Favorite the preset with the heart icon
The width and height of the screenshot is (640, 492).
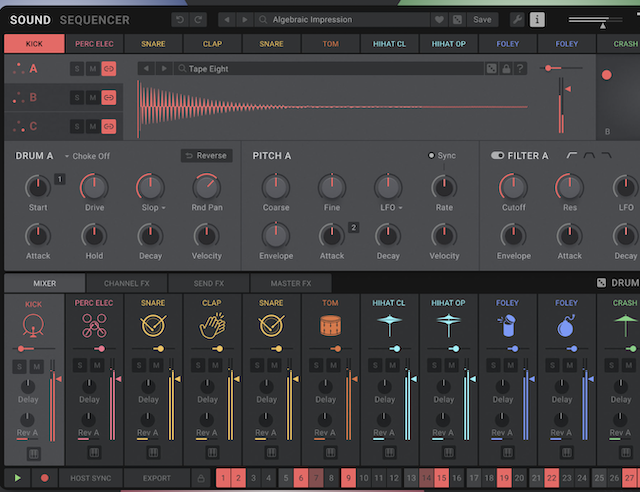point(439,20)
